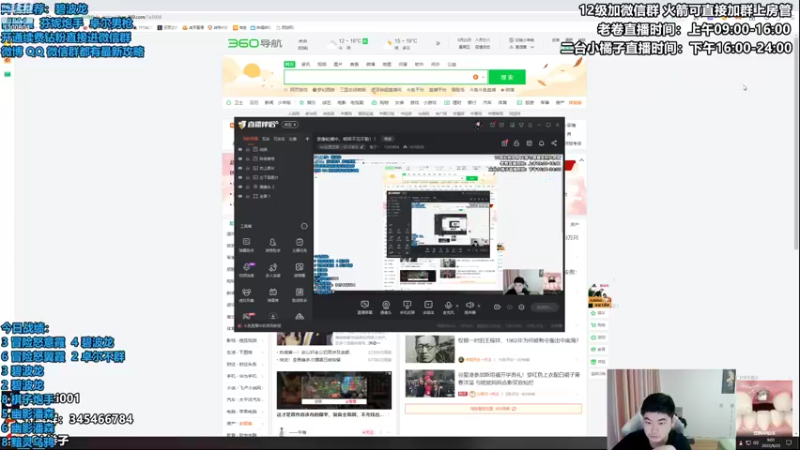Image resolution: width=800 pixels, height=450 pixels.
Task: Open the TV-shaped 弹幕秀 tool icon
Action: [x=273, y=294]
